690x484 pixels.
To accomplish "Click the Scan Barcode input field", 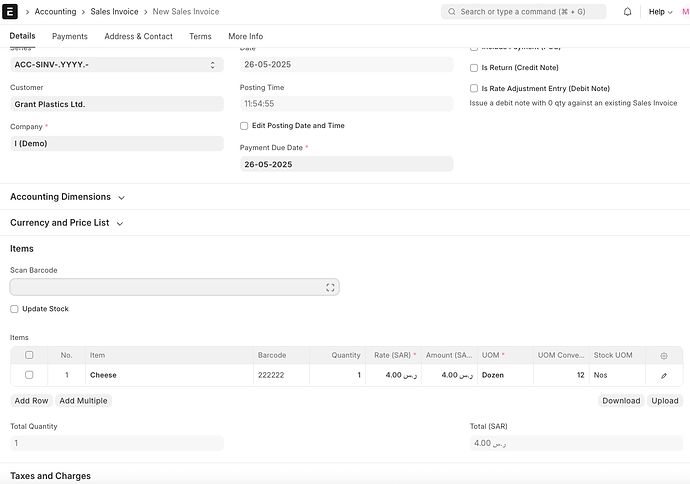I will pyautogui.click(x=174, y=287).
